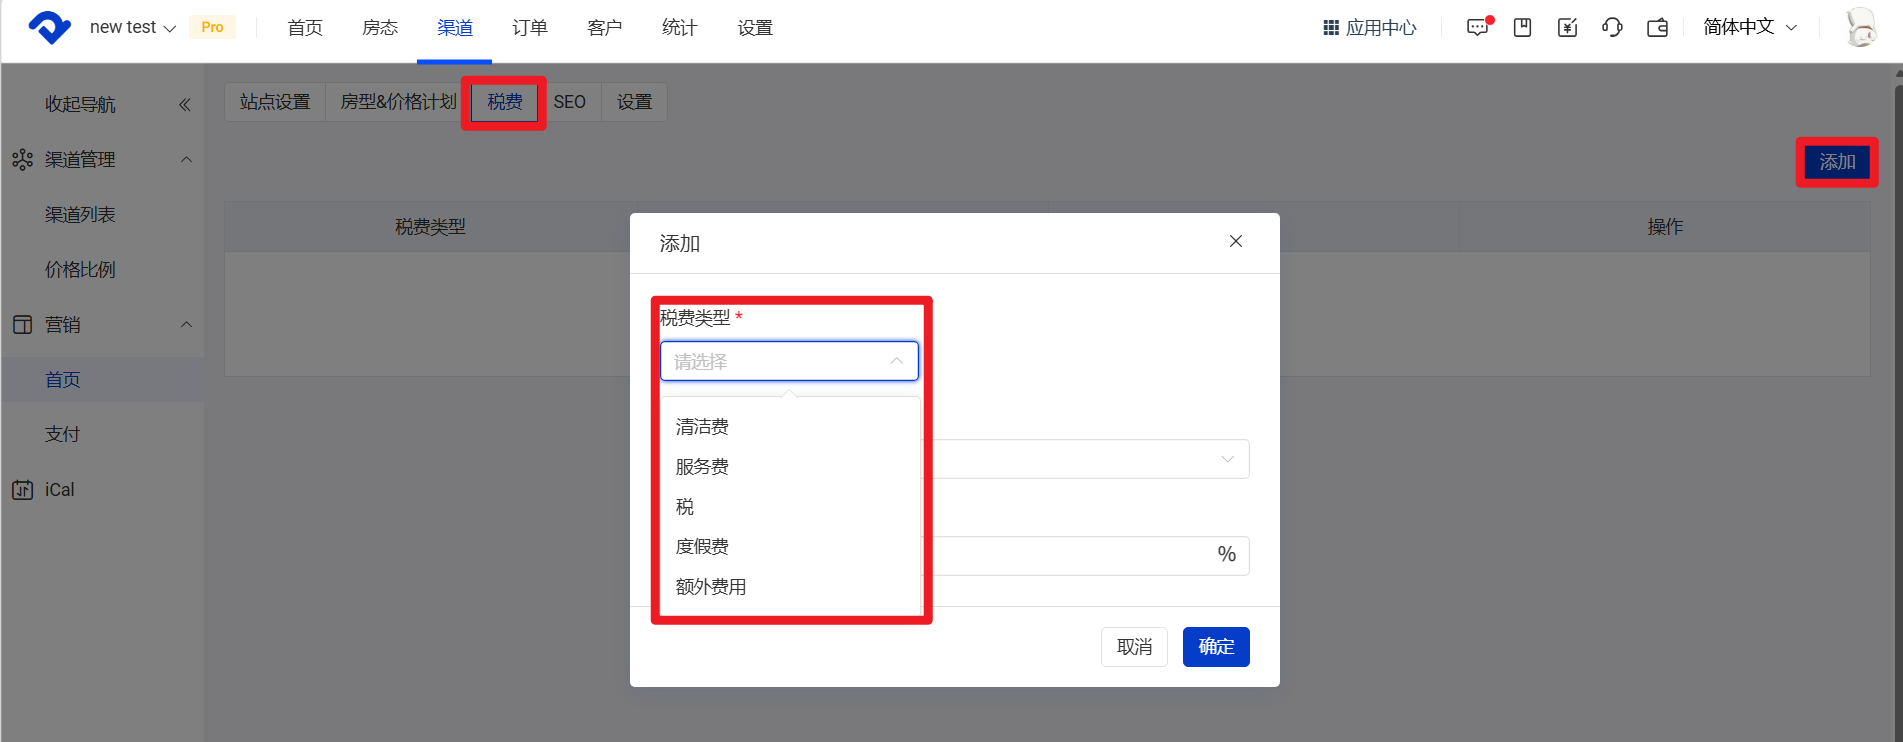Open the 房态 menu
1903x742 pixels.
[x=380, y=28]
